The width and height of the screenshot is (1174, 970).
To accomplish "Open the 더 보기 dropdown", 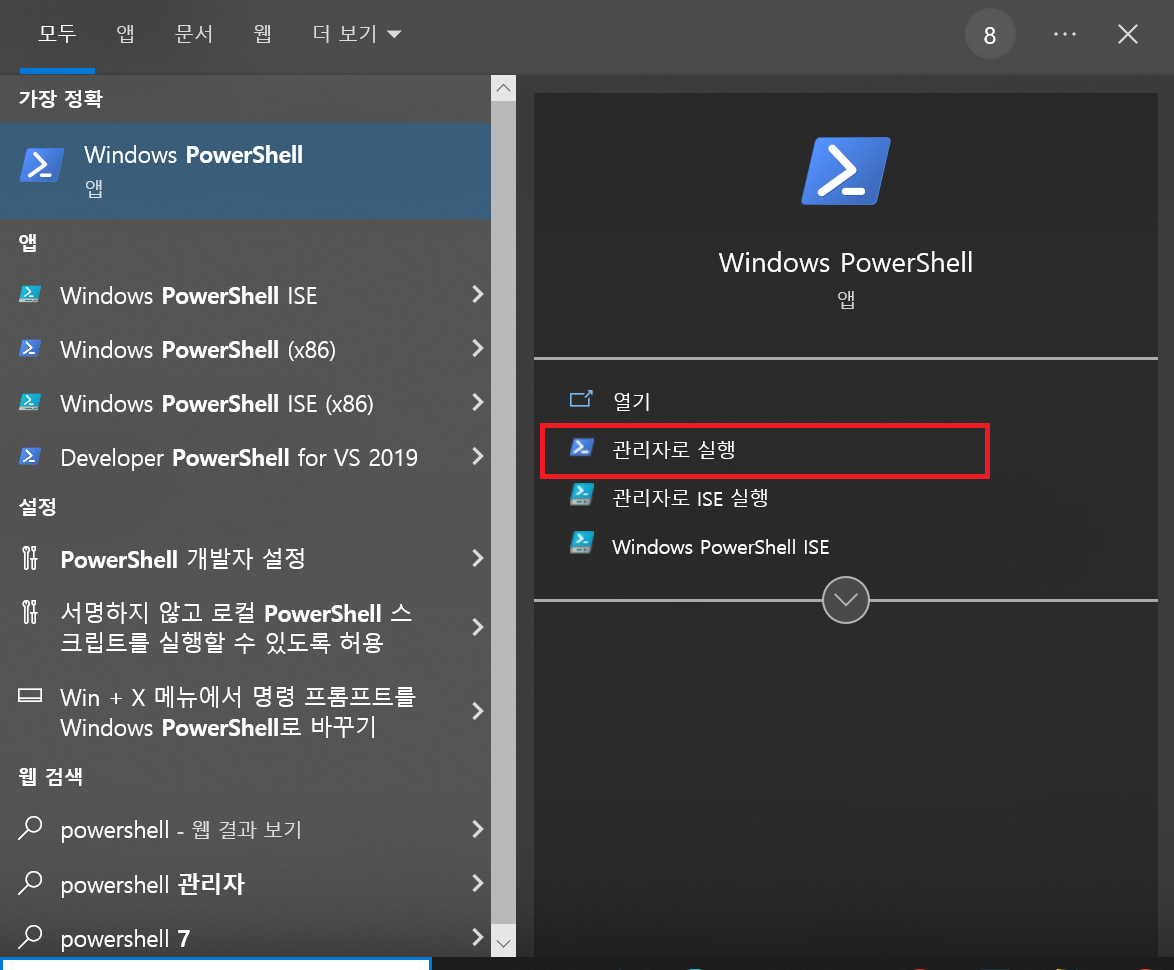I will pos(357,34).
